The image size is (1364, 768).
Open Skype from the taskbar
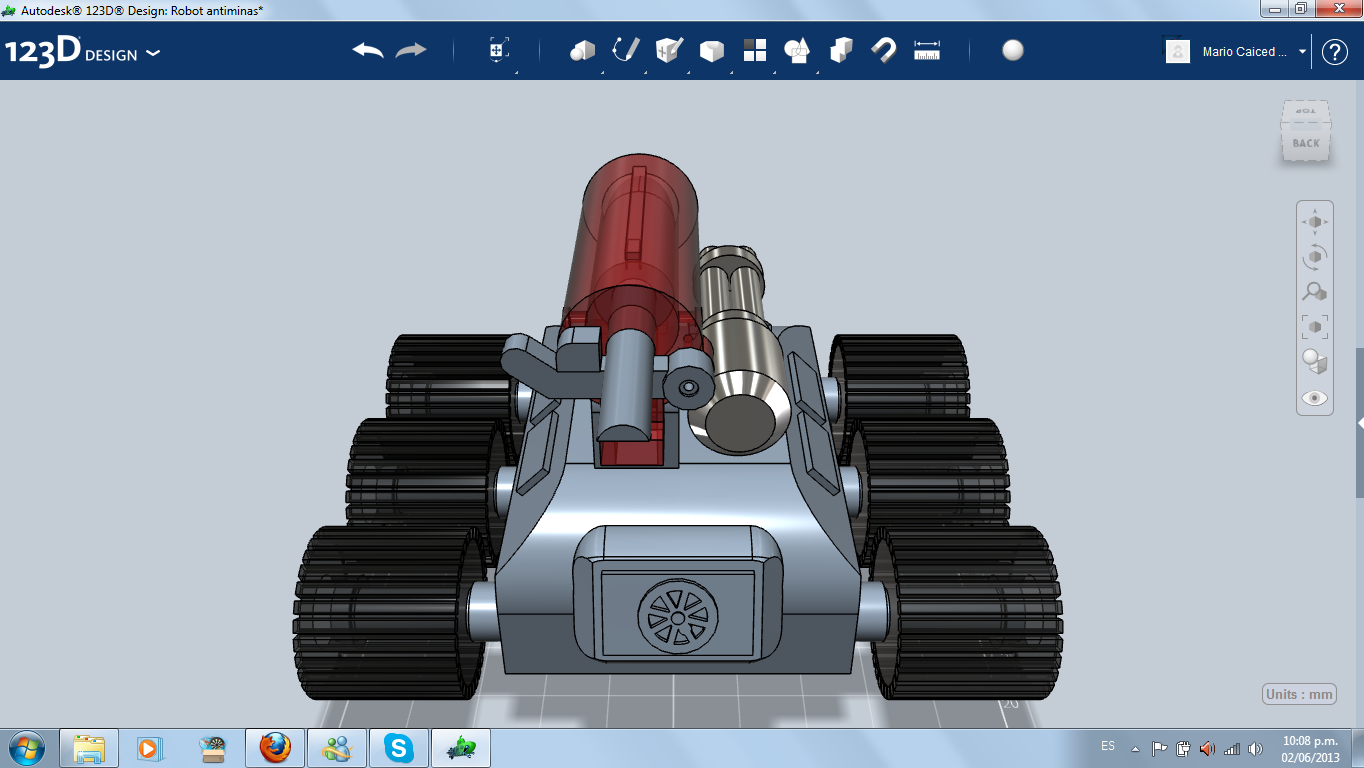[399, 748]
